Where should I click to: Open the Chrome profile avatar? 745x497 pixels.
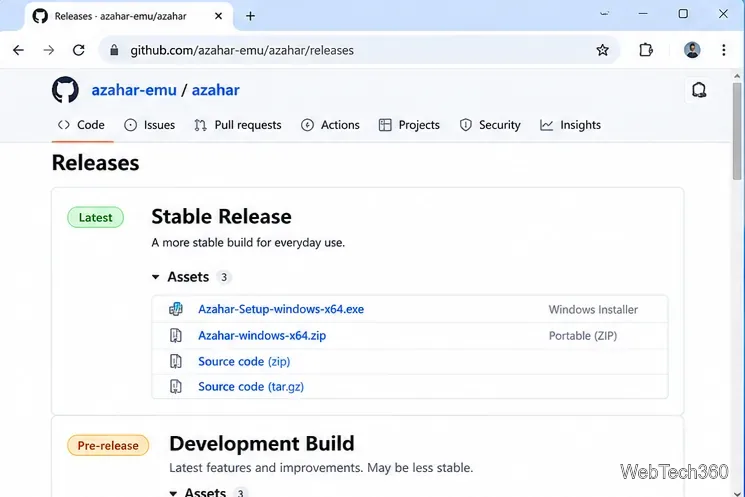click(692, 50)
